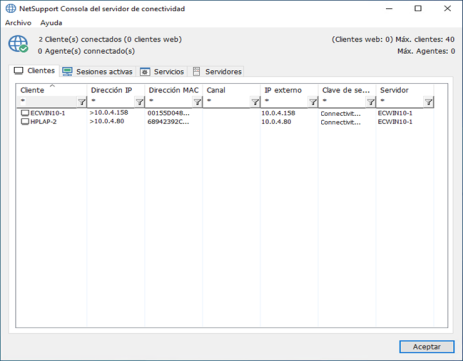Open the Ayuda menu
Image resolution: width=463 pixels, height=361 pixels.
click(51, 23)
